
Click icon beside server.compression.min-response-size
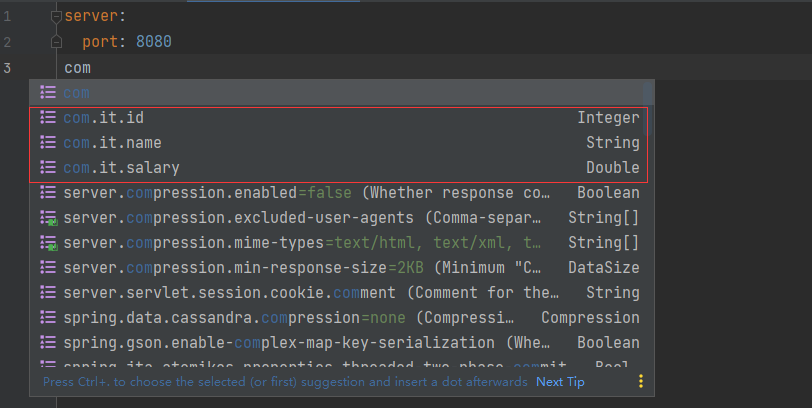(48, 267)
